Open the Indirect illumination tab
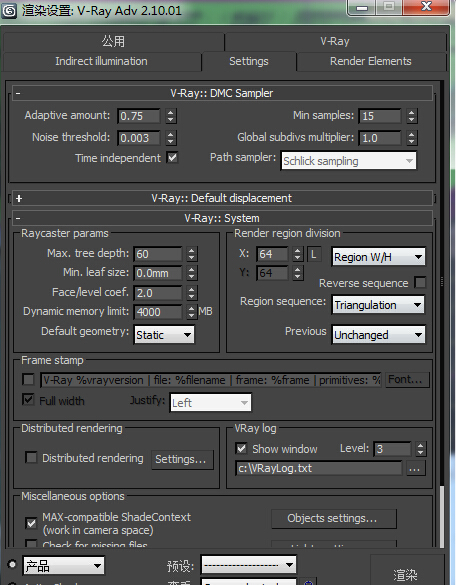456x585 pixels. 101,62
